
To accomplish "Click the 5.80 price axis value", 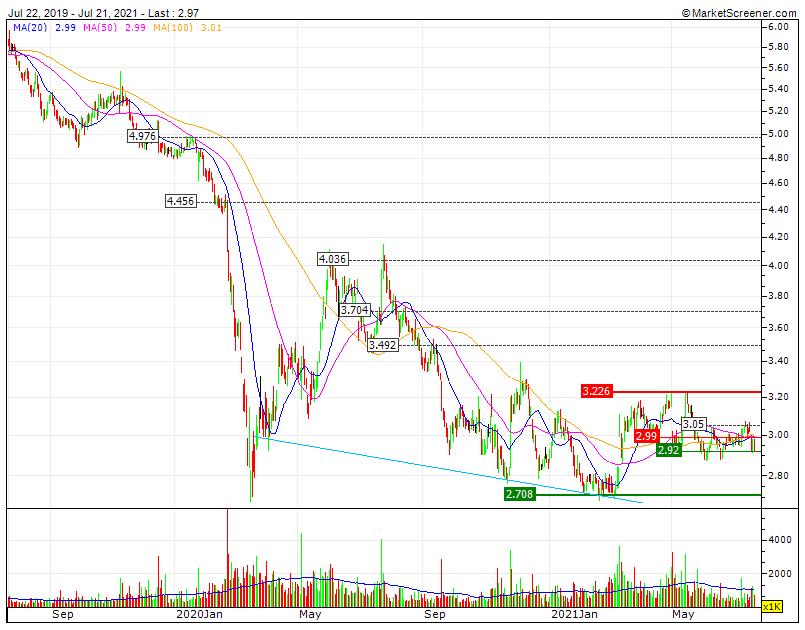I will (x=778, y=47).
